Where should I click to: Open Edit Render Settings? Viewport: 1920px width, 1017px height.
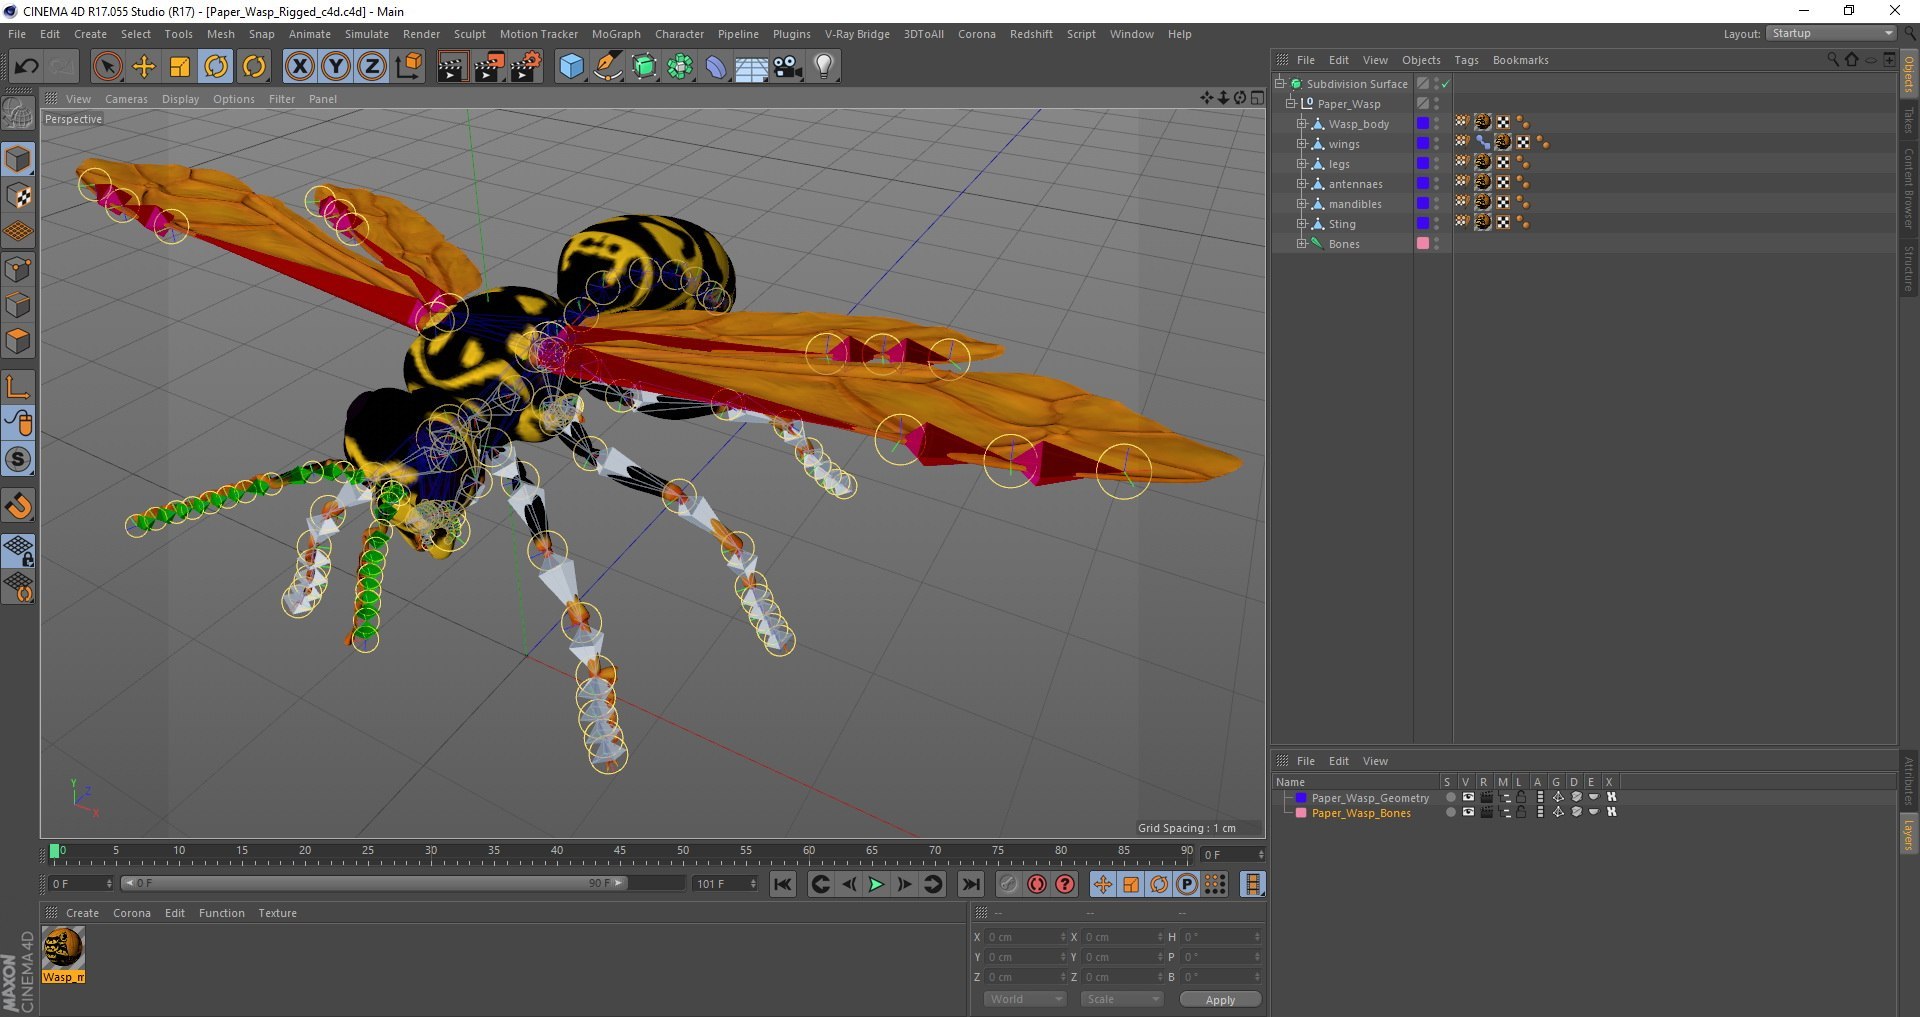(x=526, y=67)
